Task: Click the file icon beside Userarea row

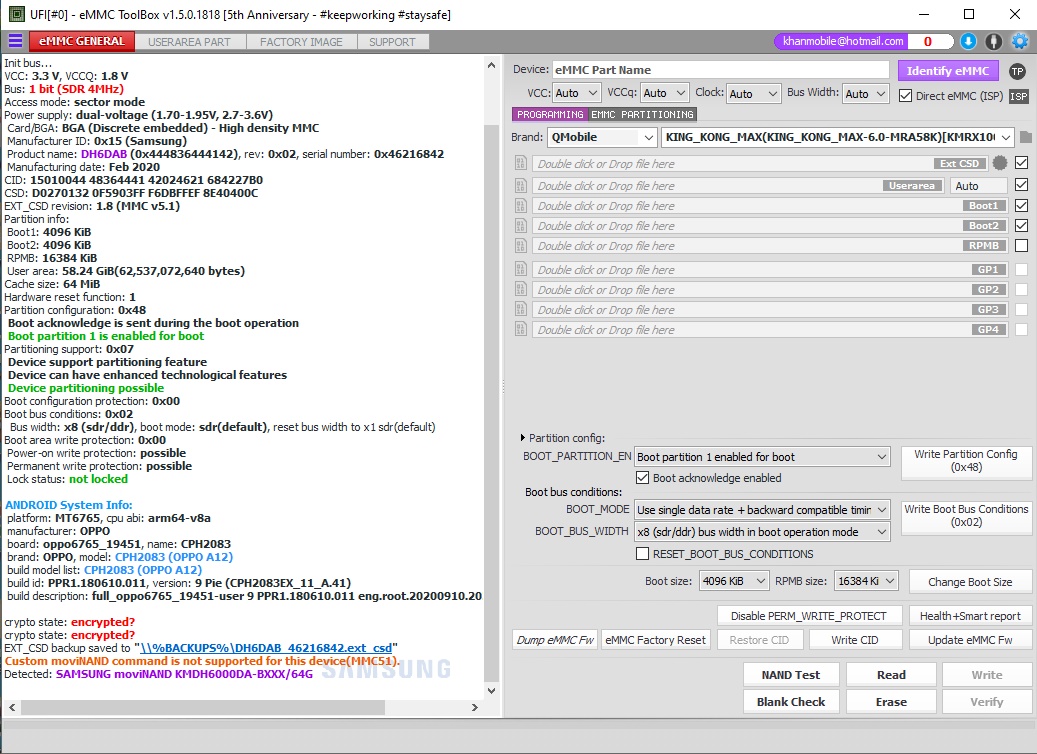Action: click(x=520, y=185)
